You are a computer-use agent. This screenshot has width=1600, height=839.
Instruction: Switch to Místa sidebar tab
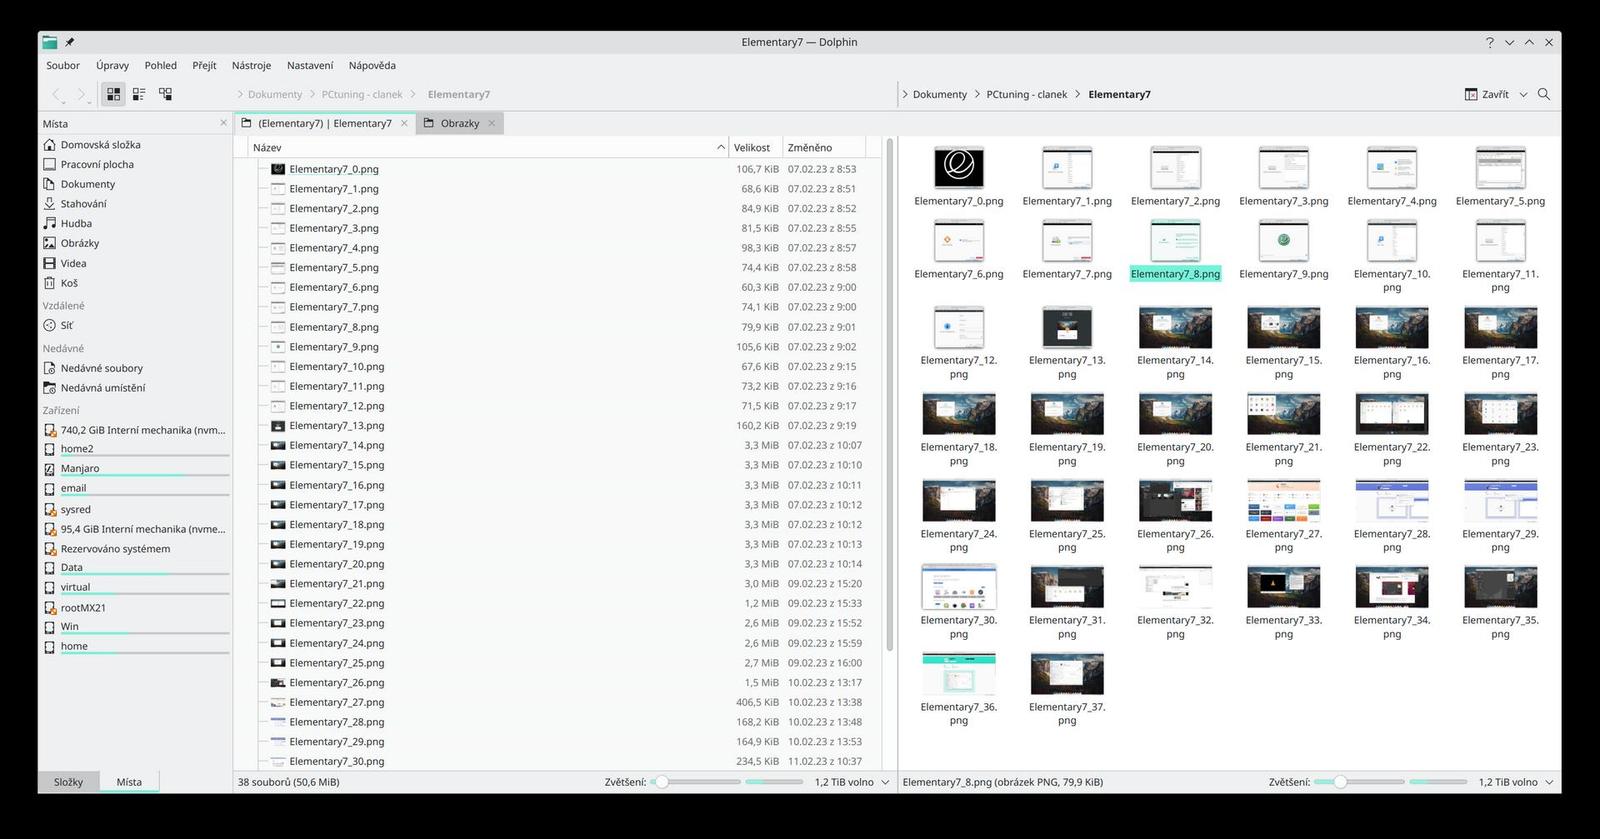coord(129,782)
